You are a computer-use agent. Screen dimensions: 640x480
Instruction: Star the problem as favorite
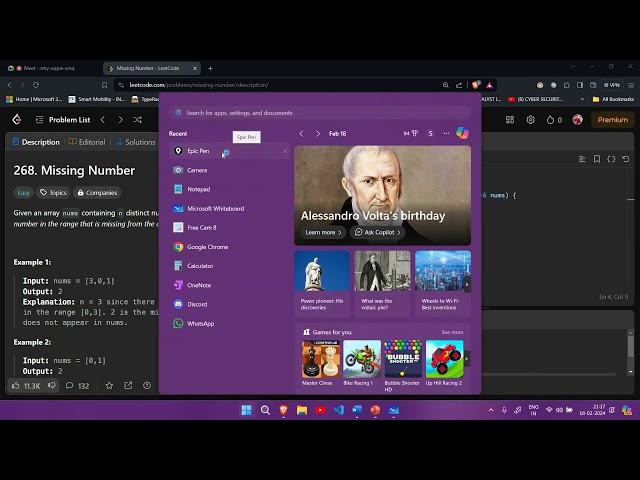click(x=109, y=386)
